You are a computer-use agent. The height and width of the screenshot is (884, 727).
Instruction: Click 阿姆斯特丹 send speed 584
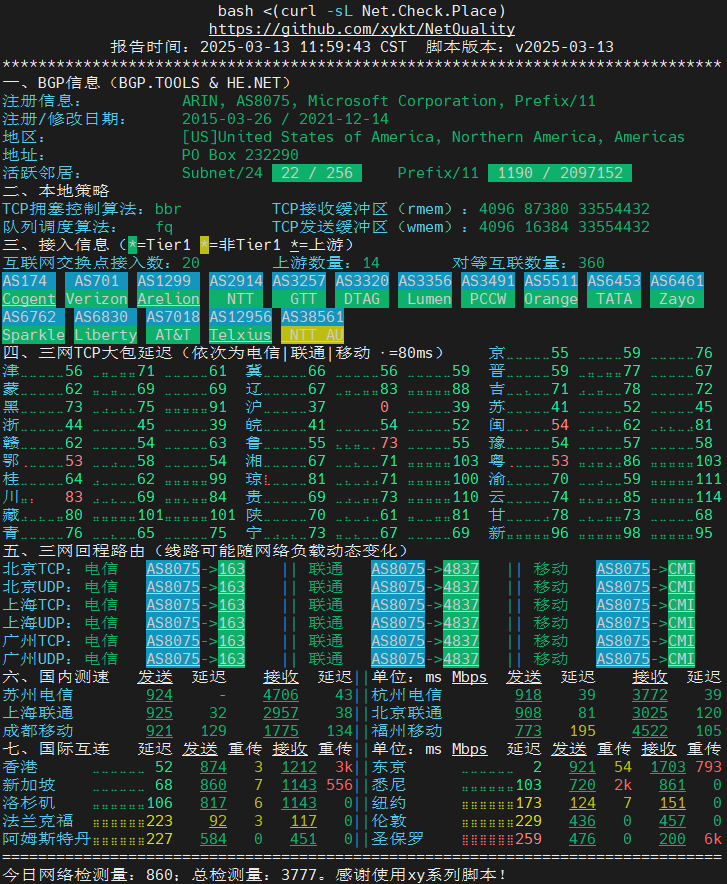click(x=214, y=839)
